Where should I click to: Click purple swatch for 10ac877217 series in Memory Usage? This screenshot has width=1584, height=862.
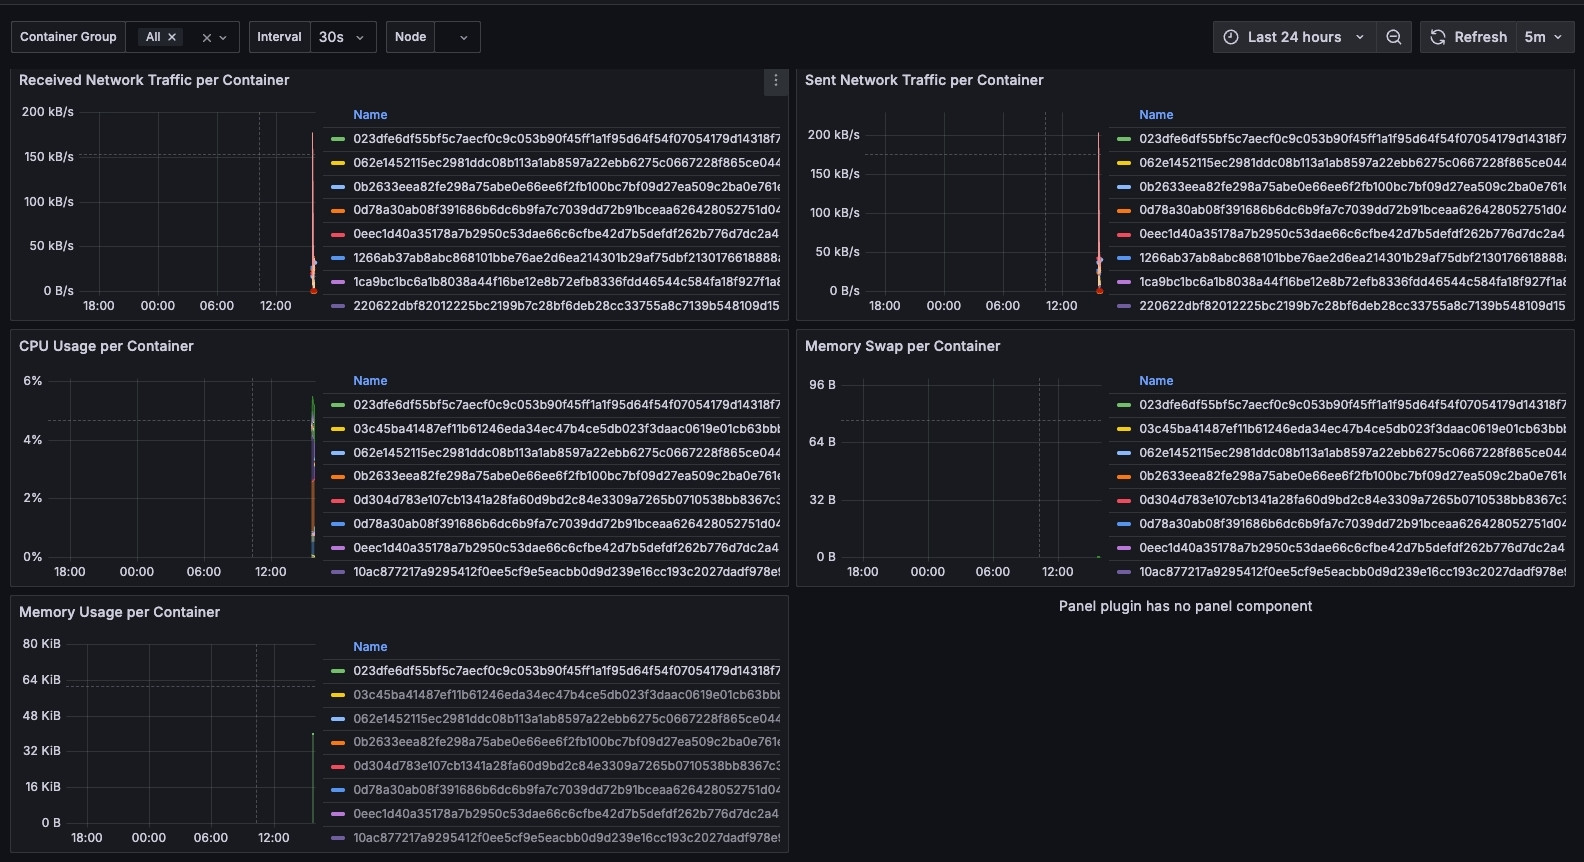coord(338,838)
